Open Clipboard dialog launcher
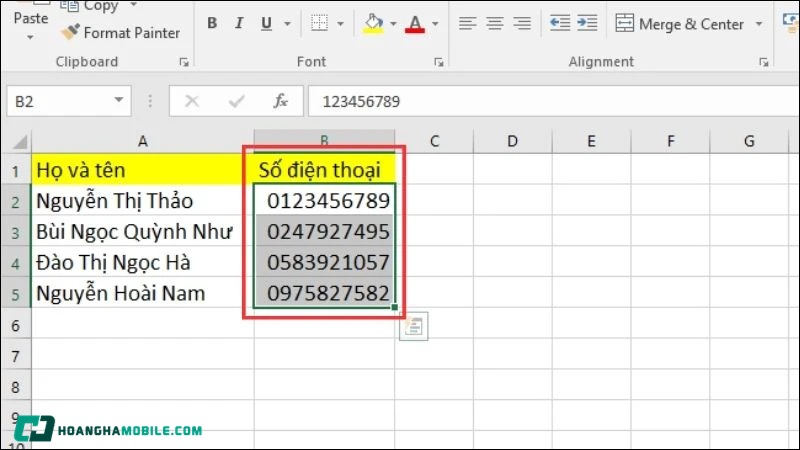 point(184,62)
